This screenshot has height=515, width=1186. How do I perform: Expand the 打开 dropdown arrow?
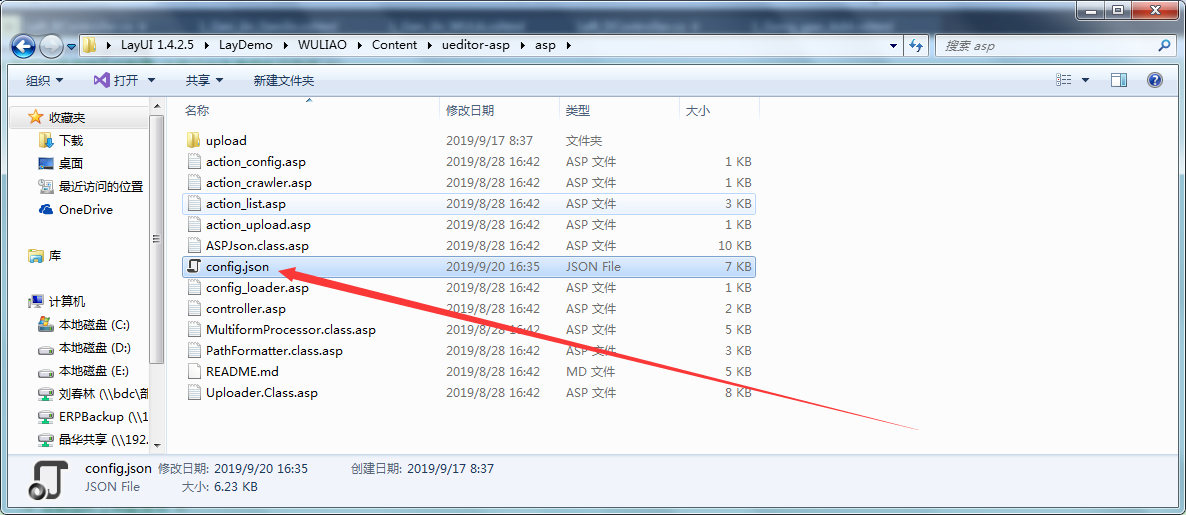(152, 80)
